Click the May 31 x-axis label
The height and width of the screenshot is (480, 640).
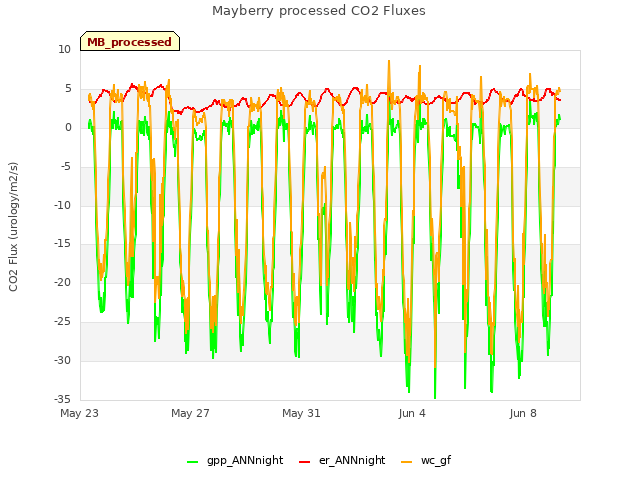(x=301, y=413)
